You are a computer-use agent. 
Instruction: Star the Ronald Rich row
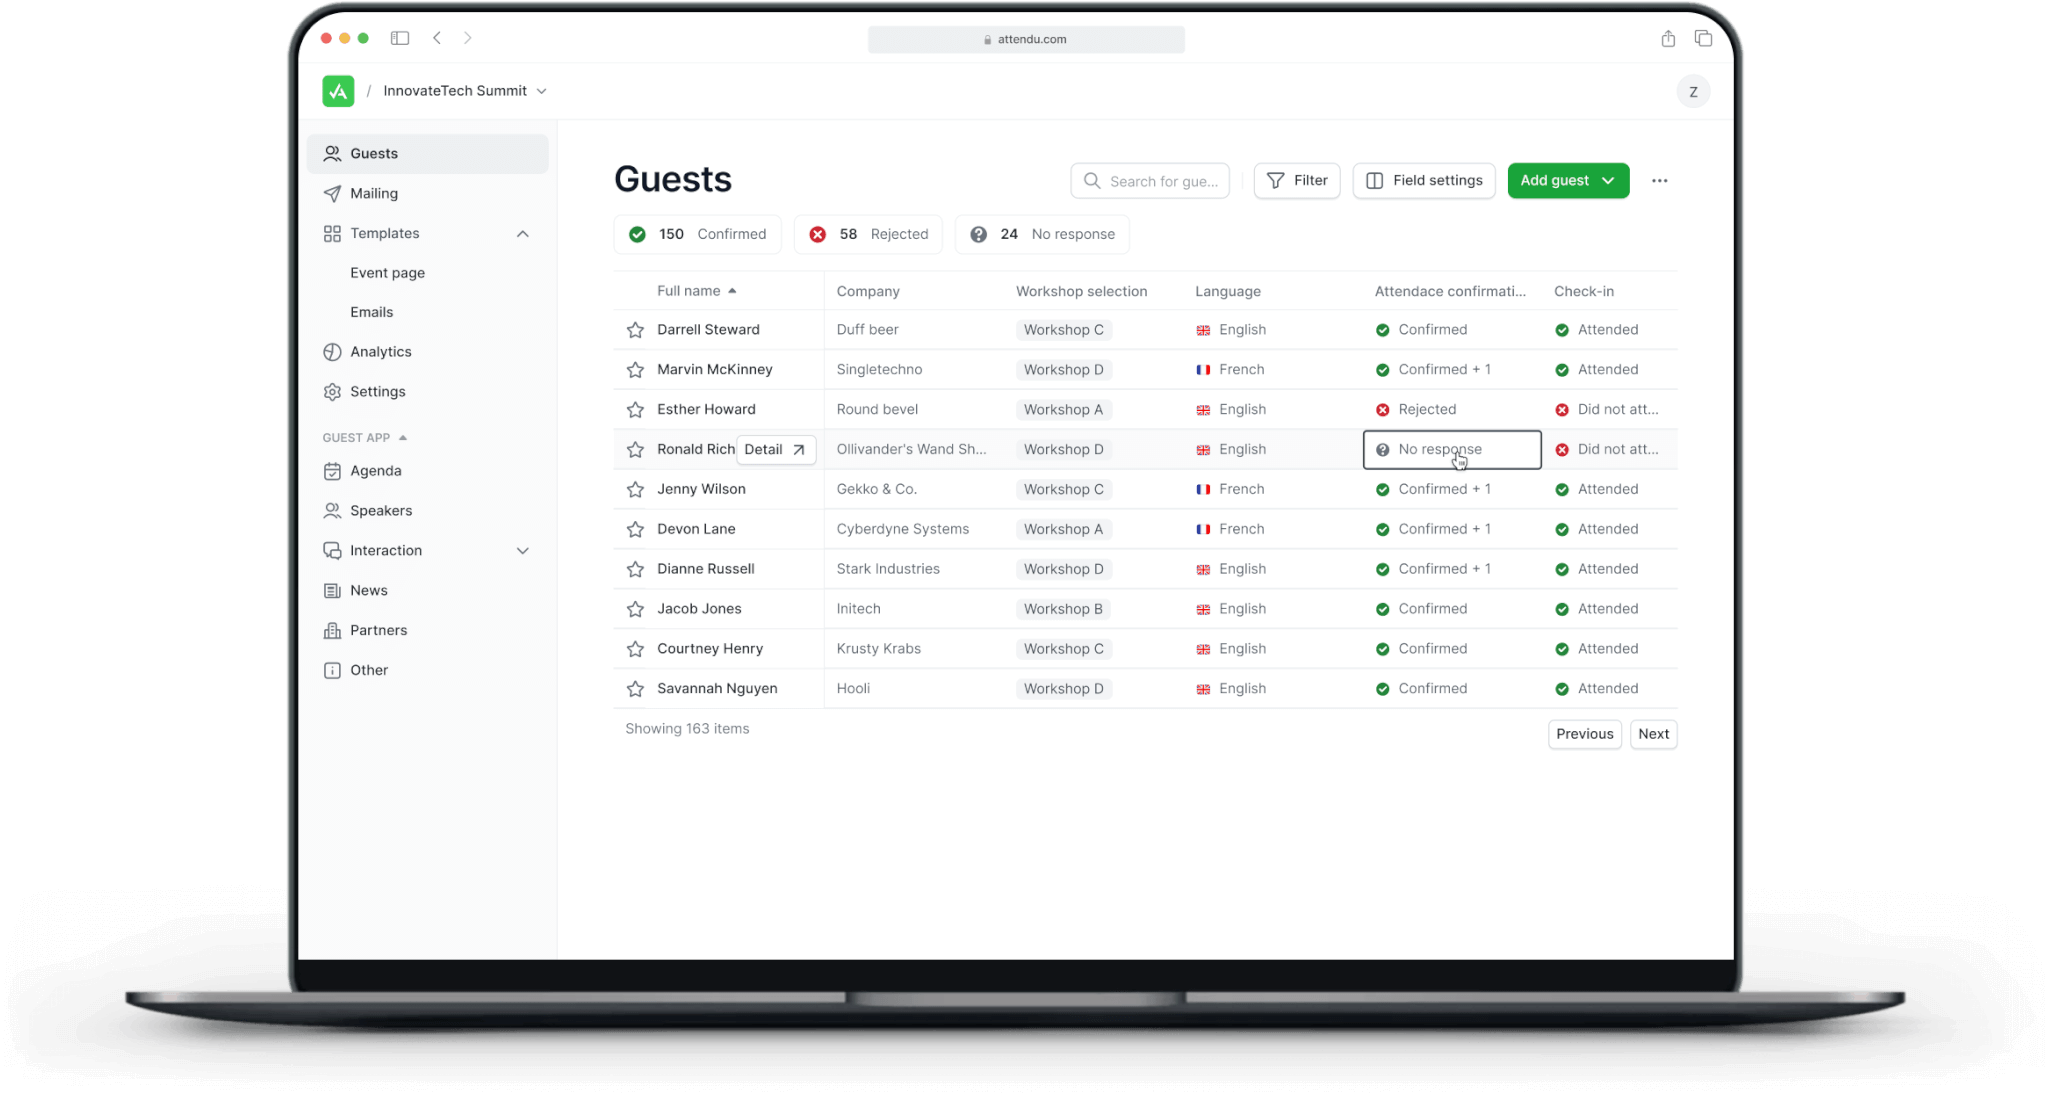coord(635,450)
